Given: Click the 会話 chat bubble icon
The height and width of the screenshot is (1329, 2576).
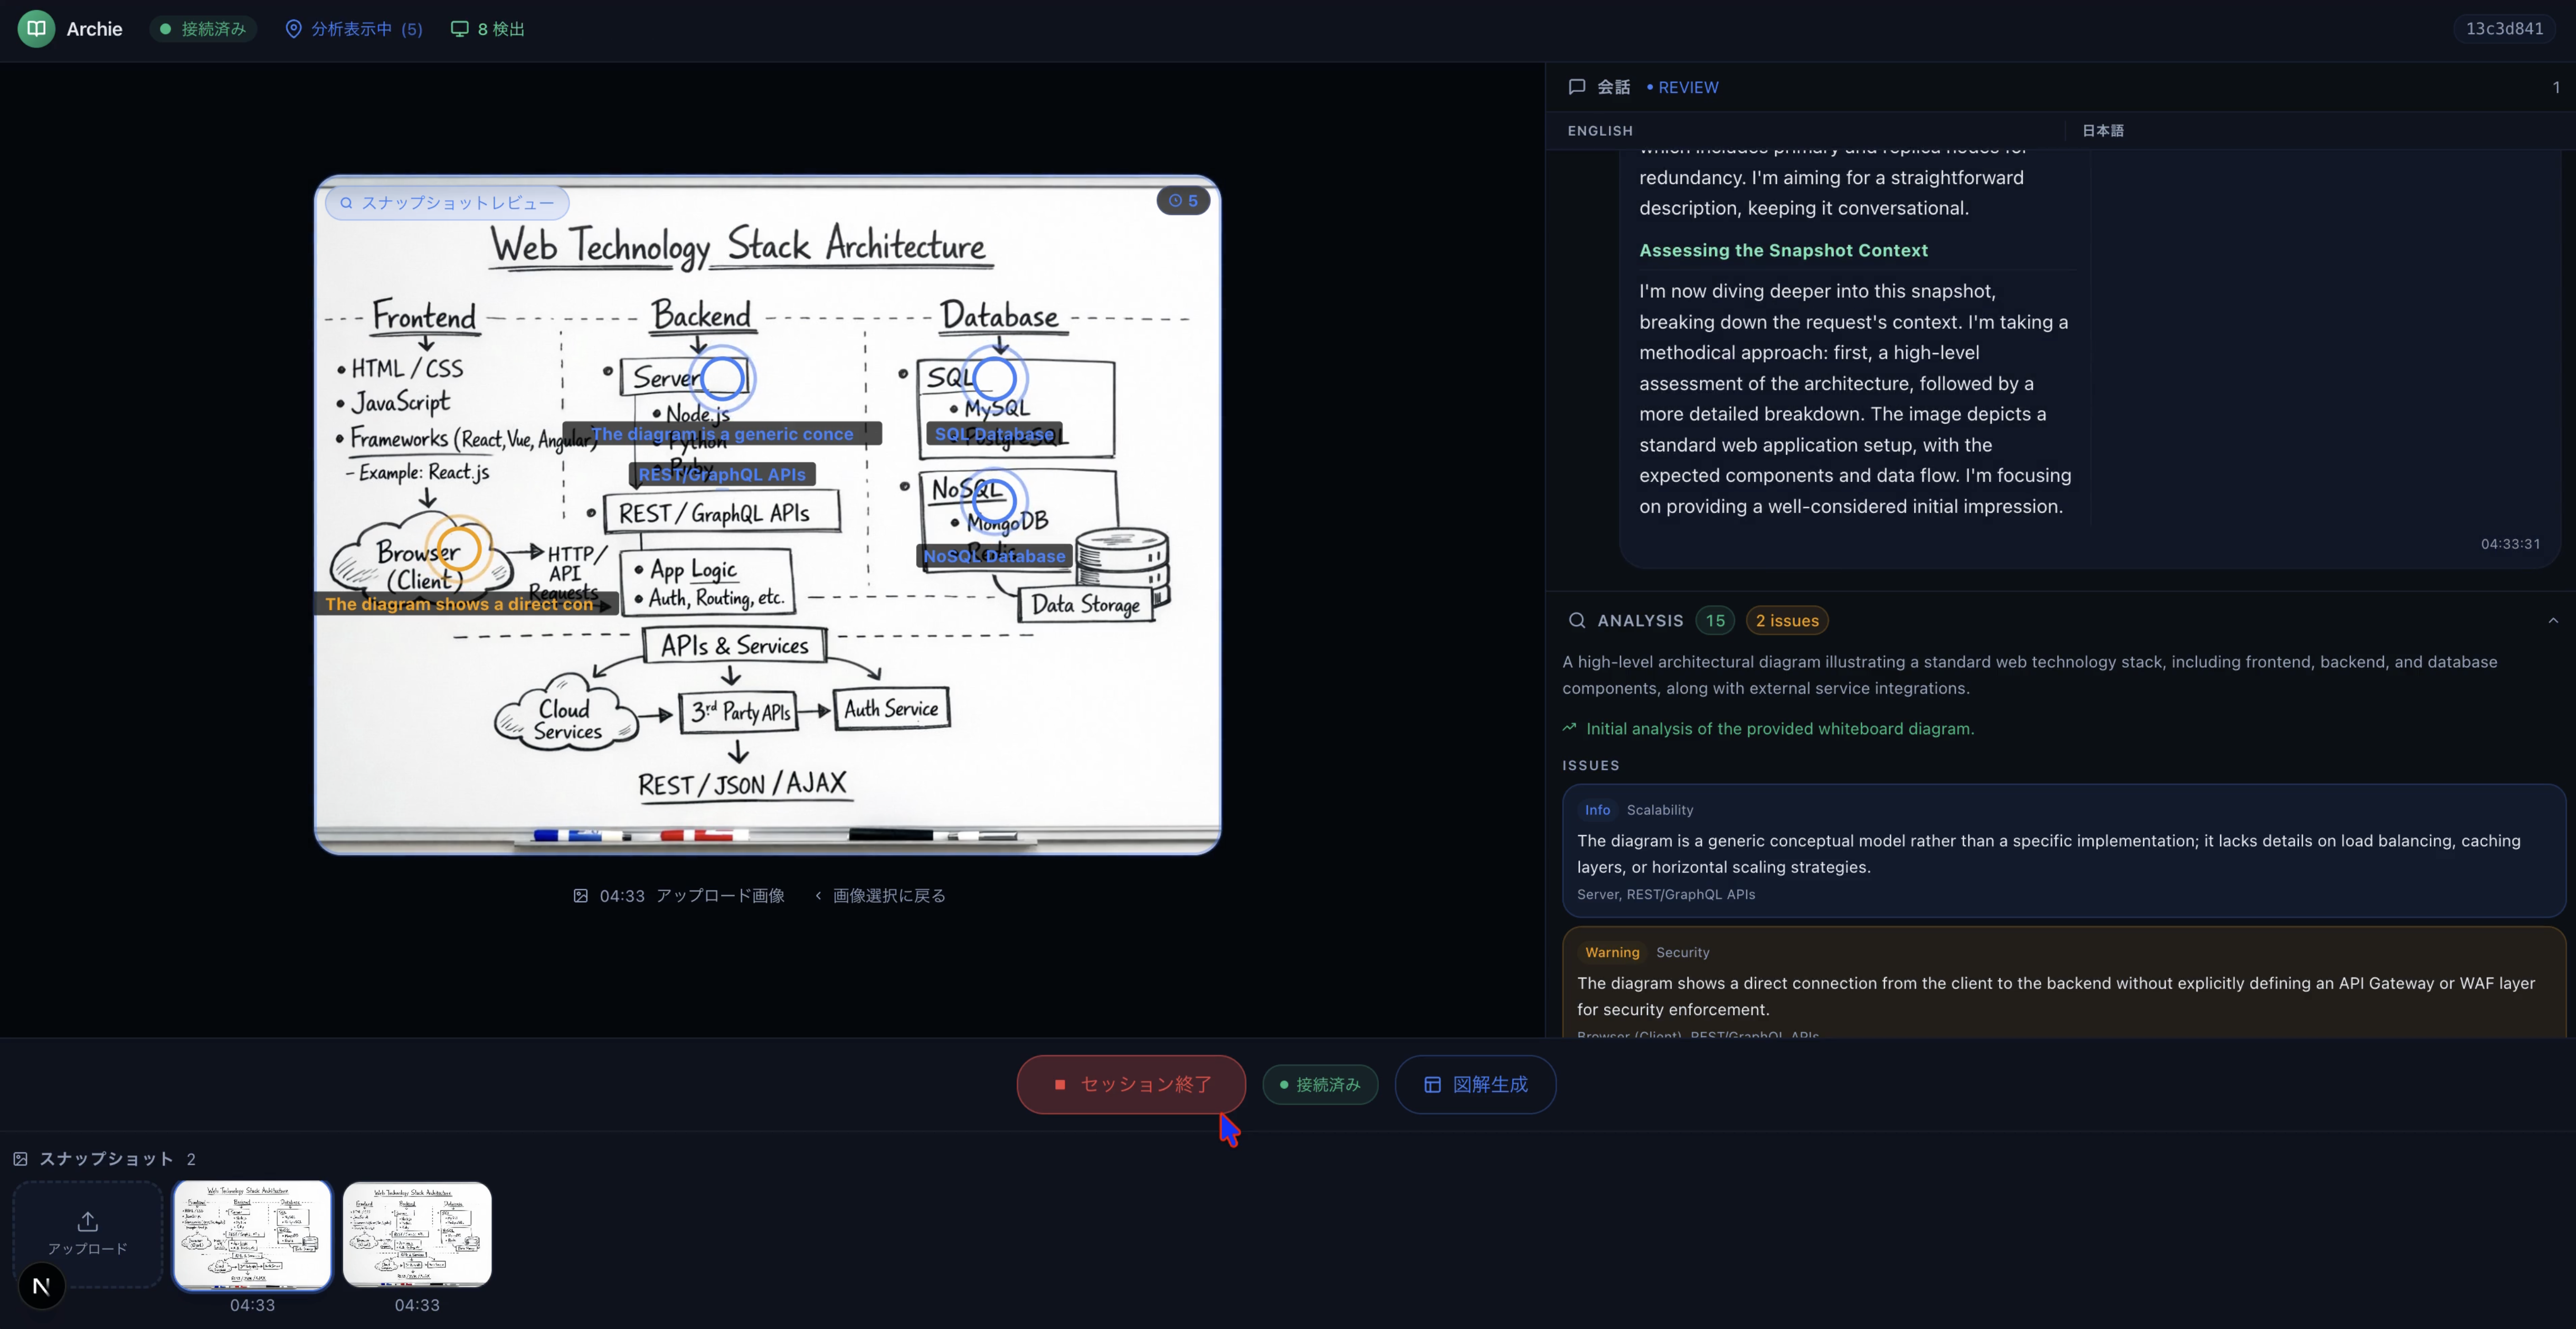Looking at the screenshot, I should click(1577, 87).
